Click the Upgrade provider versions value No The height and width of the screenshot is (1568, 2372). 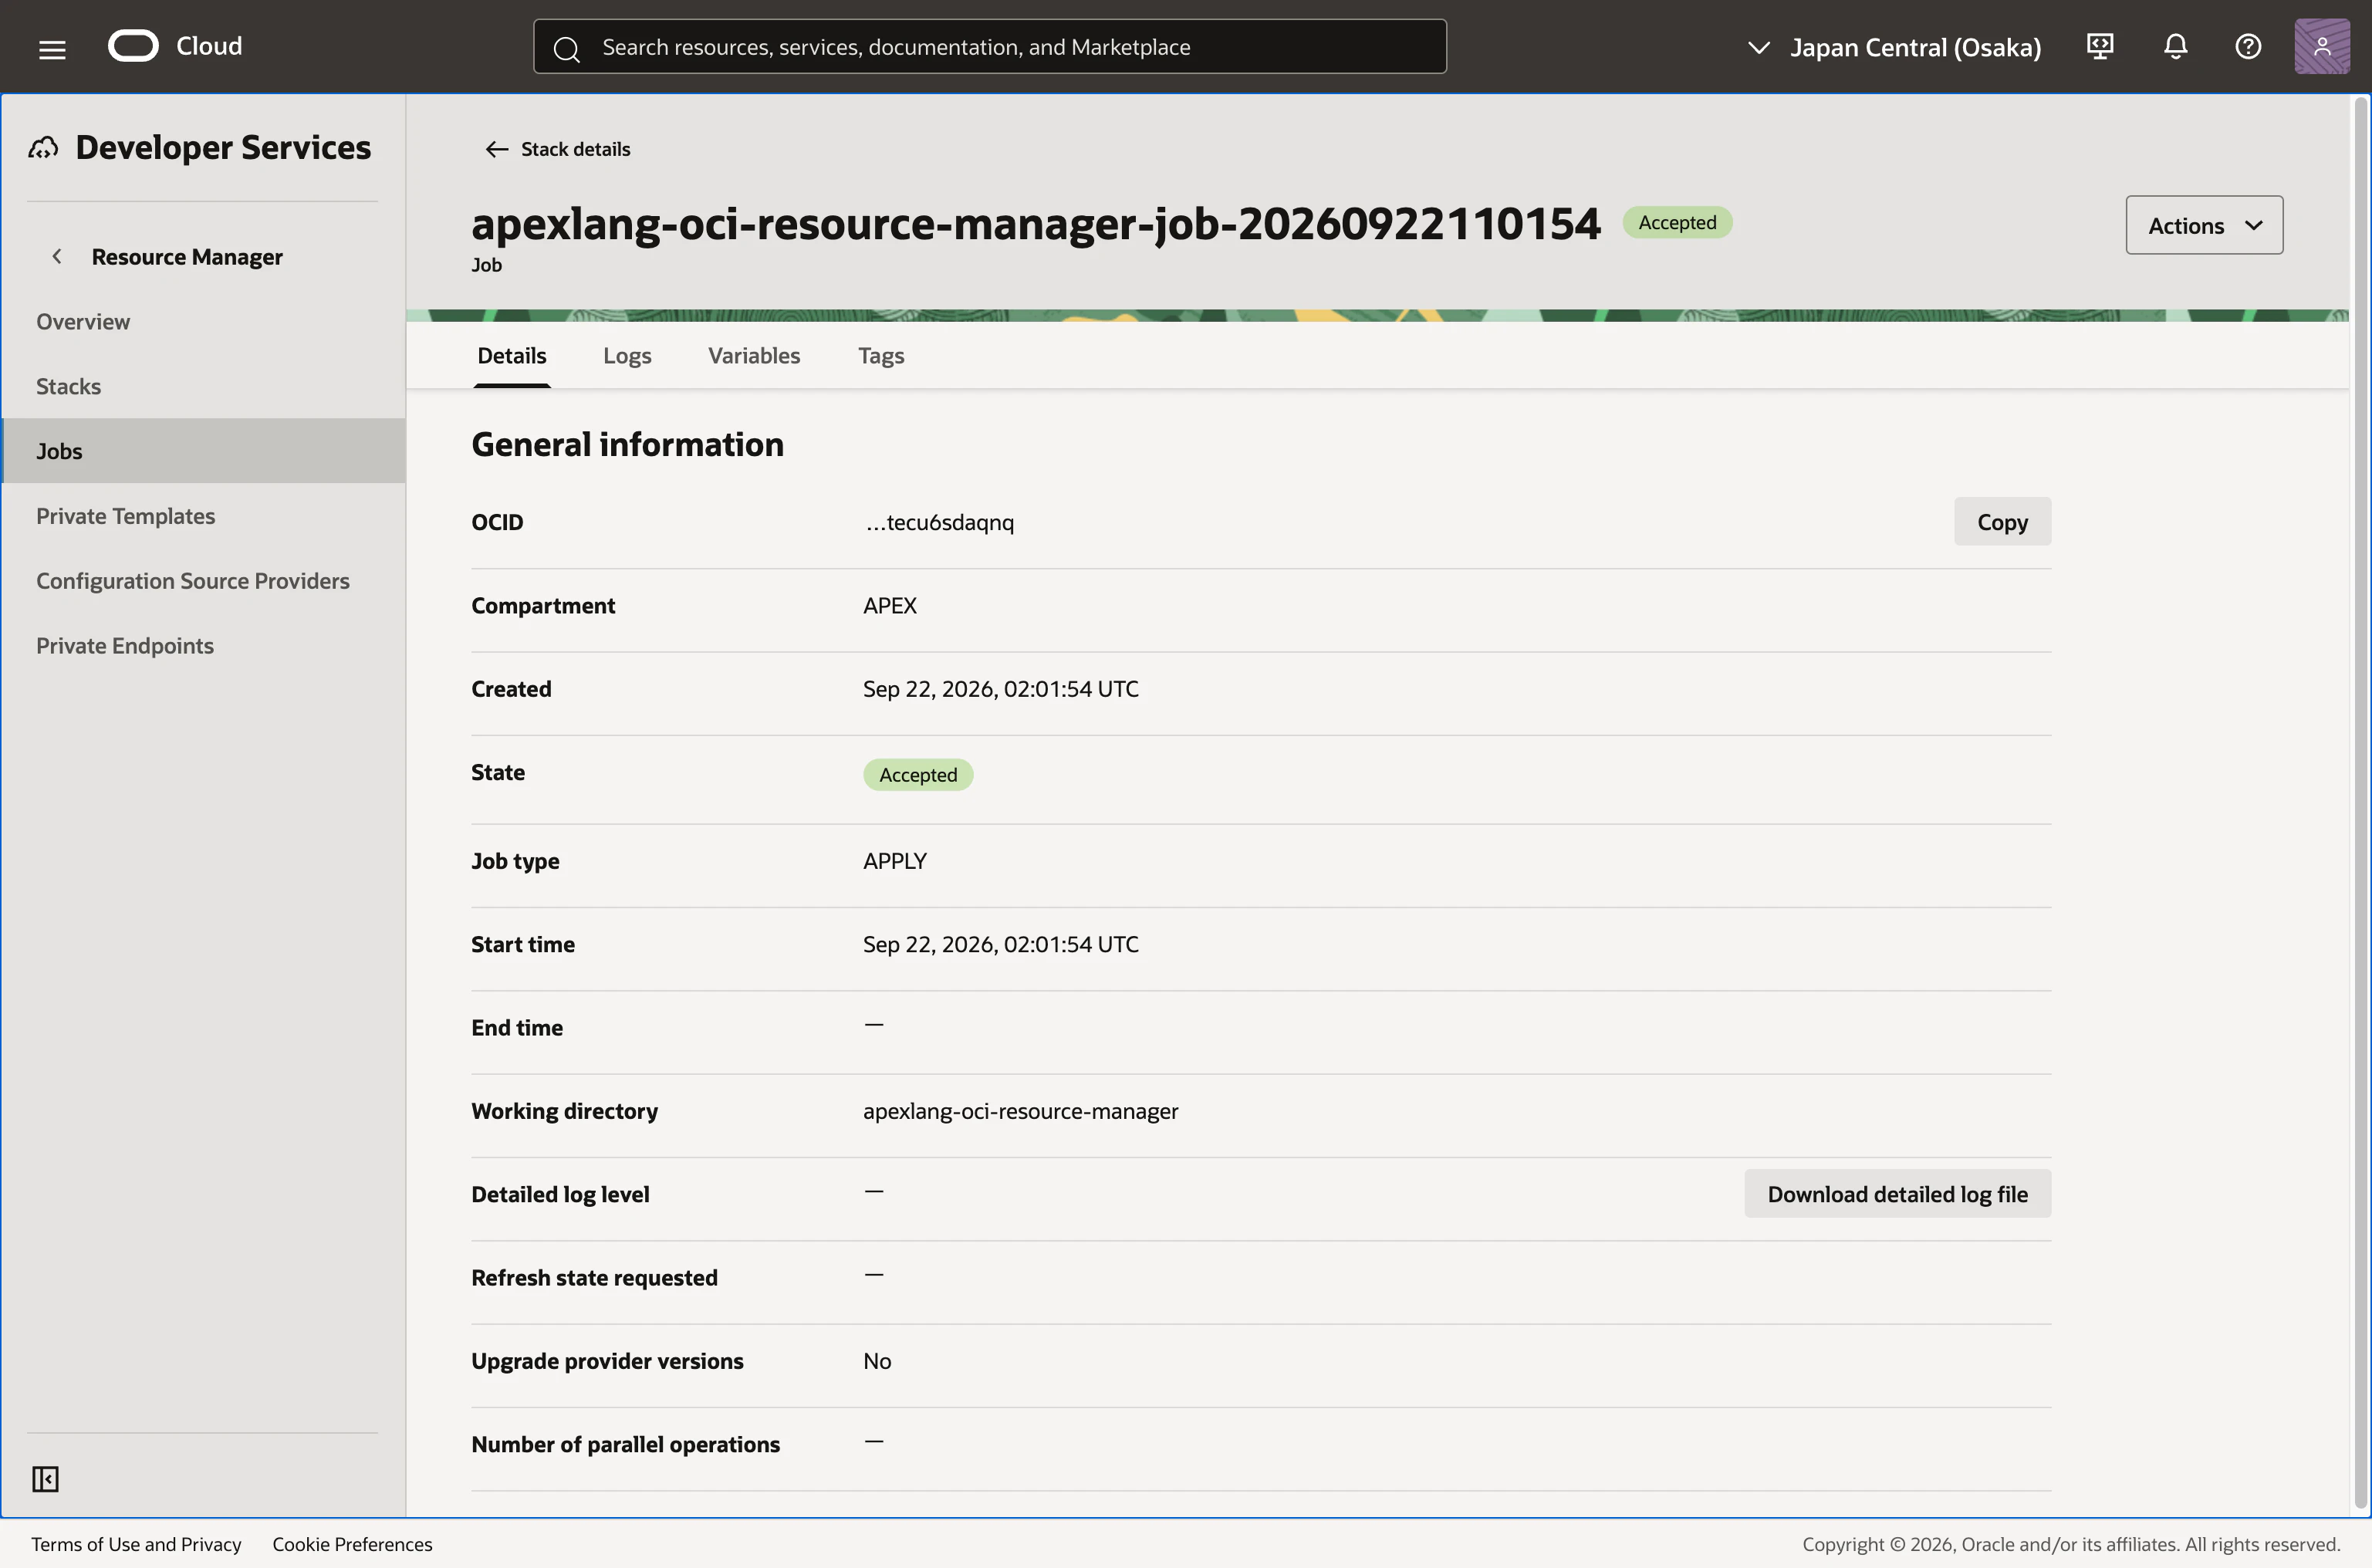point(877,1361)
